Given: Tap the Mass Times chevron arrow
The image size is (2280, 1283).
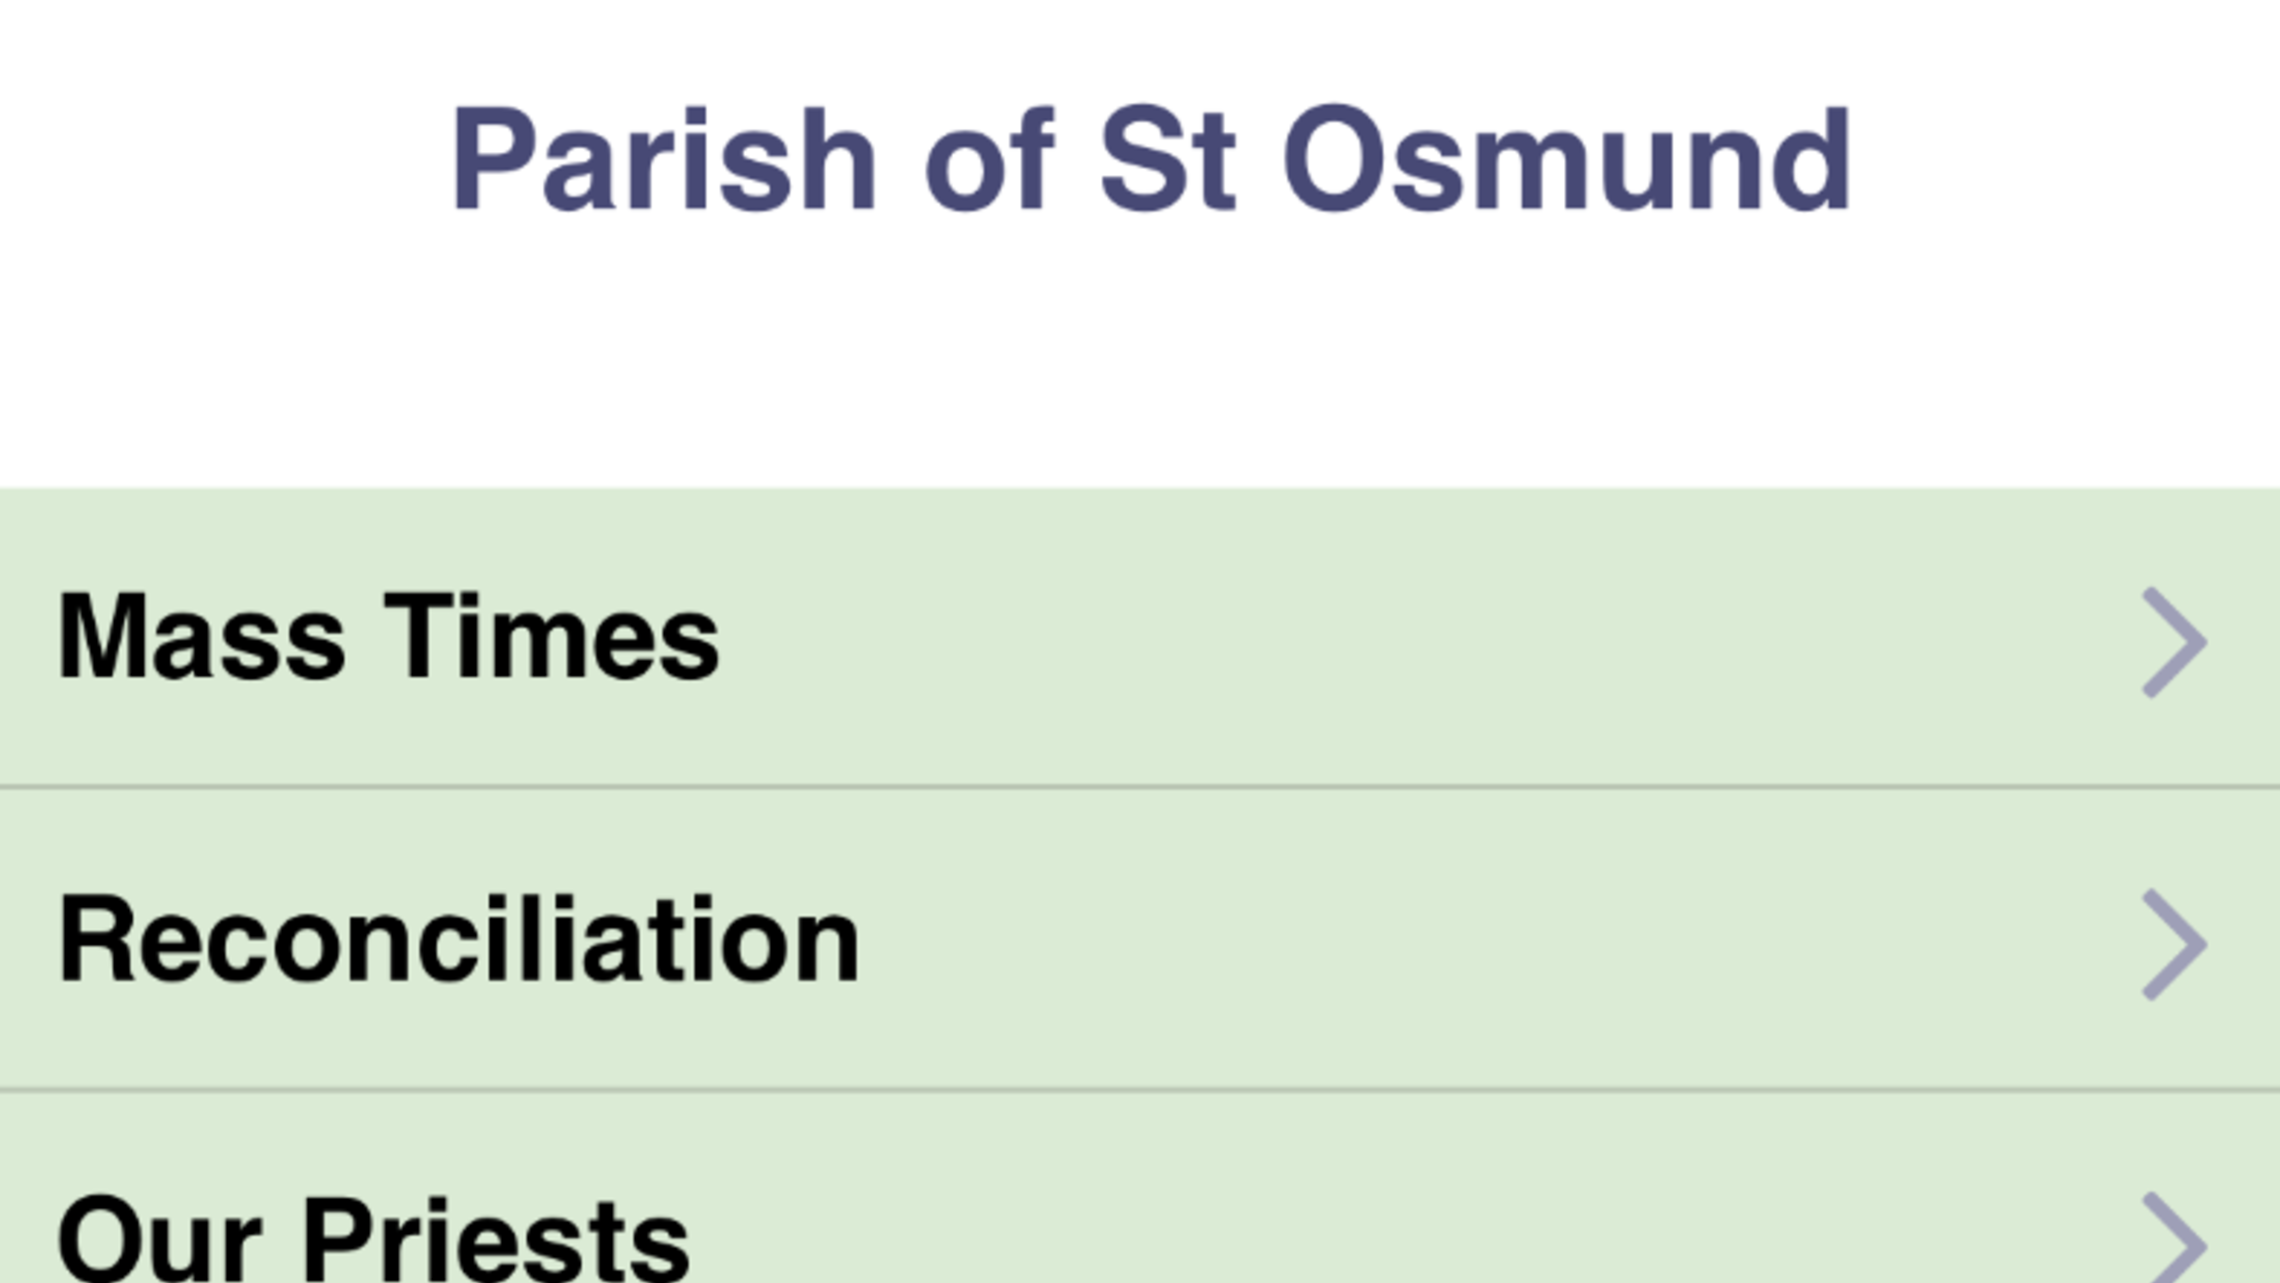Looking at the screenshot, I should coord(2174,642).
